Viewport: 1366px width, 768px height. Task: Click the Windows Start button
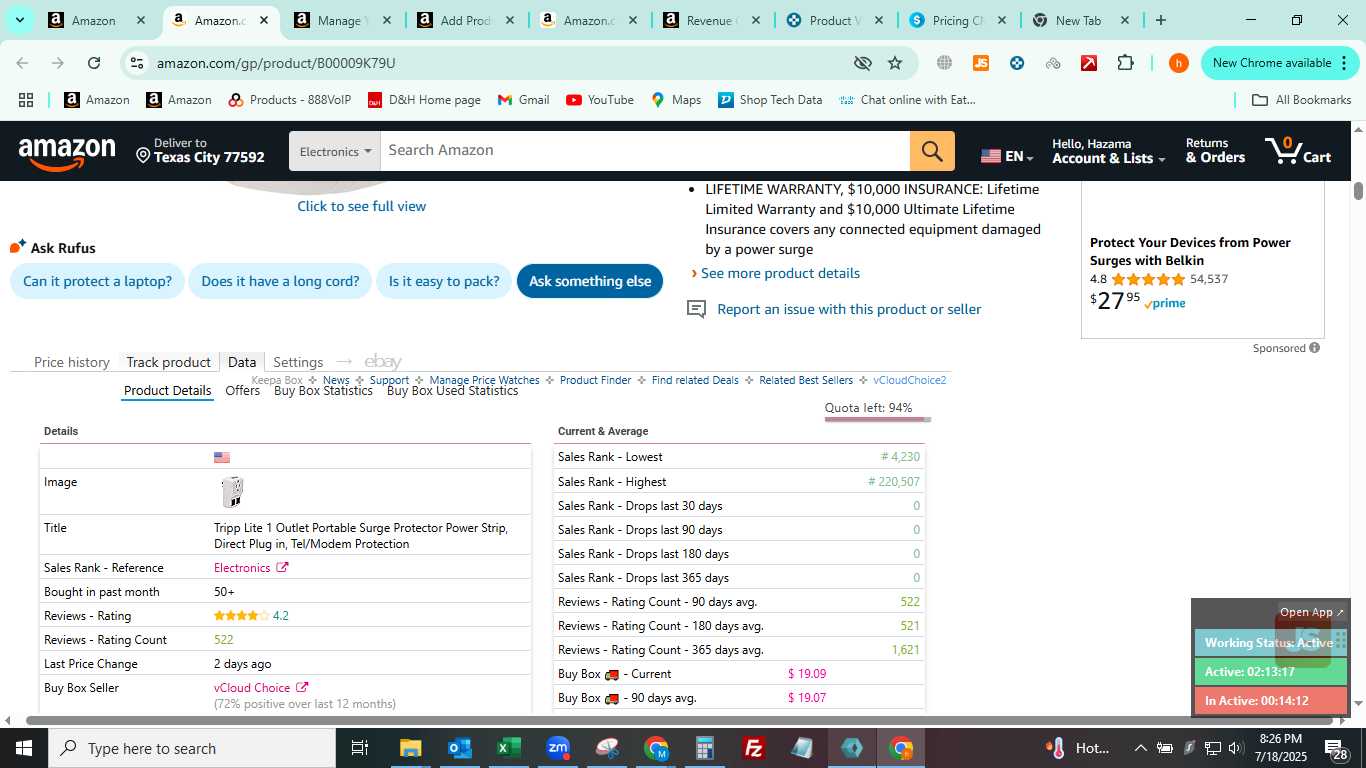click(24, 748)
